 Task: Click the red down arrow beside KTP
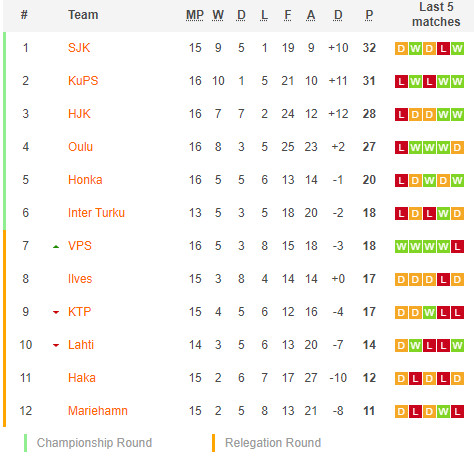(56, 312)
